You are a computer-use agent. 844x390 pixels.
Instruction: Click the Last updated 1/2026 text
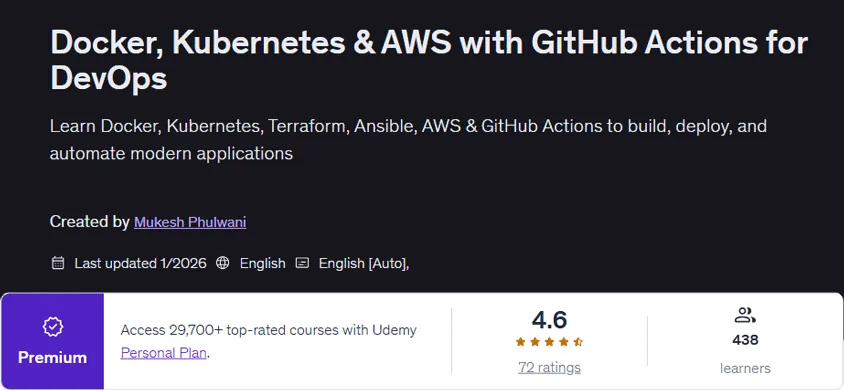(x=140, y=264)
